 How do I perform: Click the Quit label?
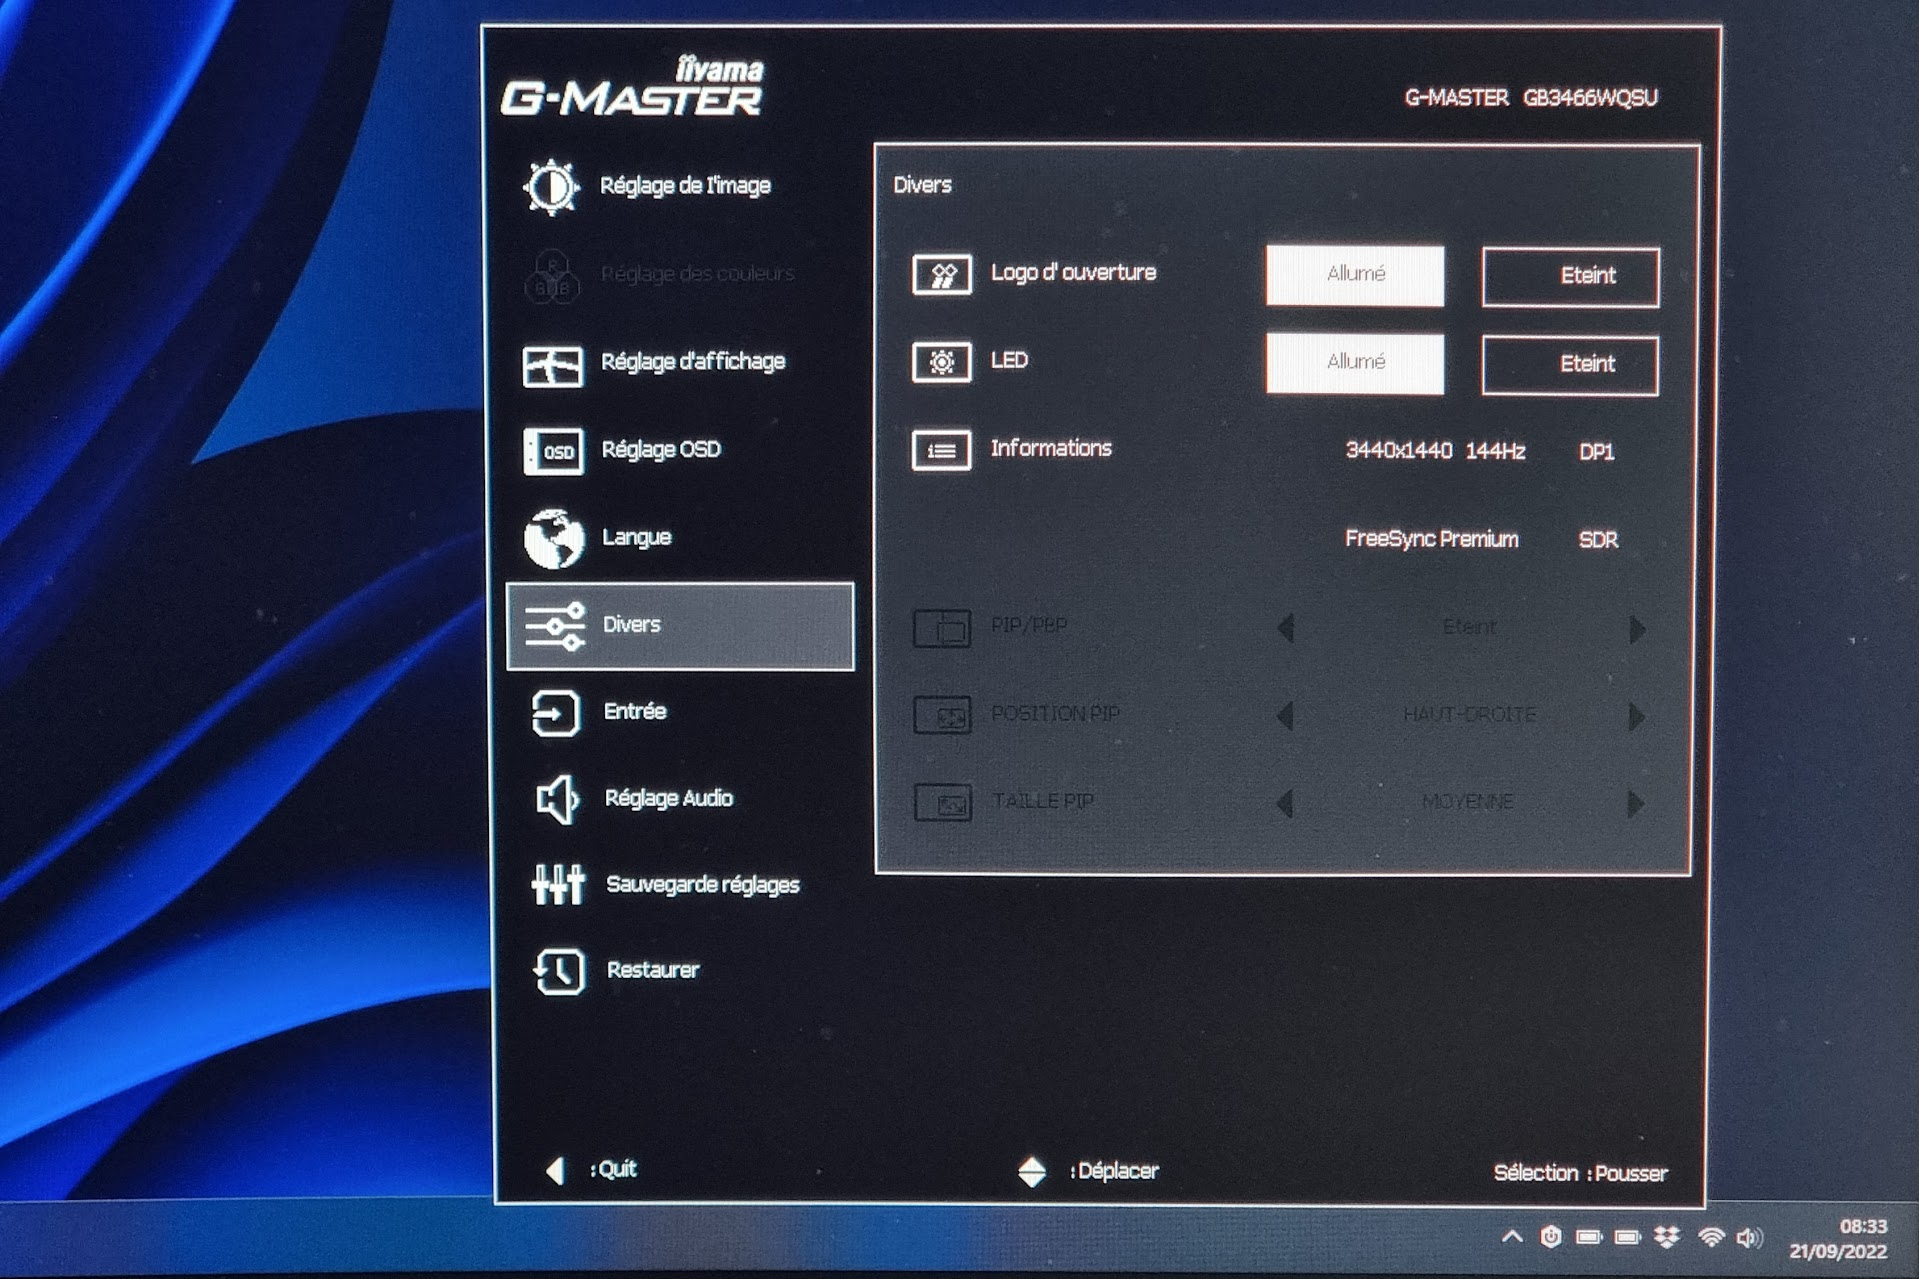click(617, 1169)
